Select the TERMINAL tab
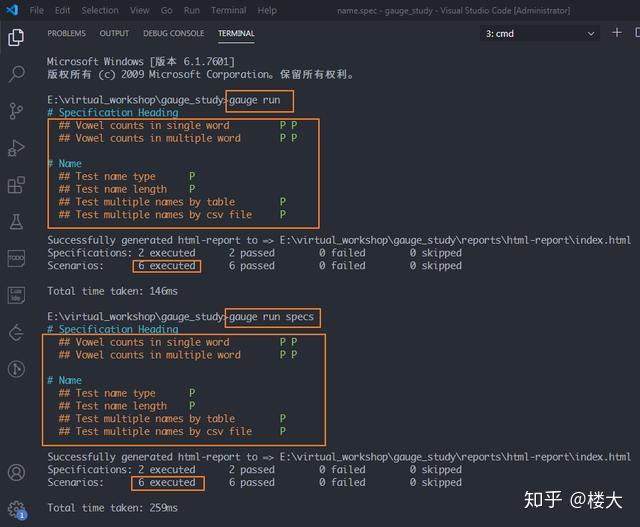The width and height of the screenshot is (640, 527). point(236,33)
